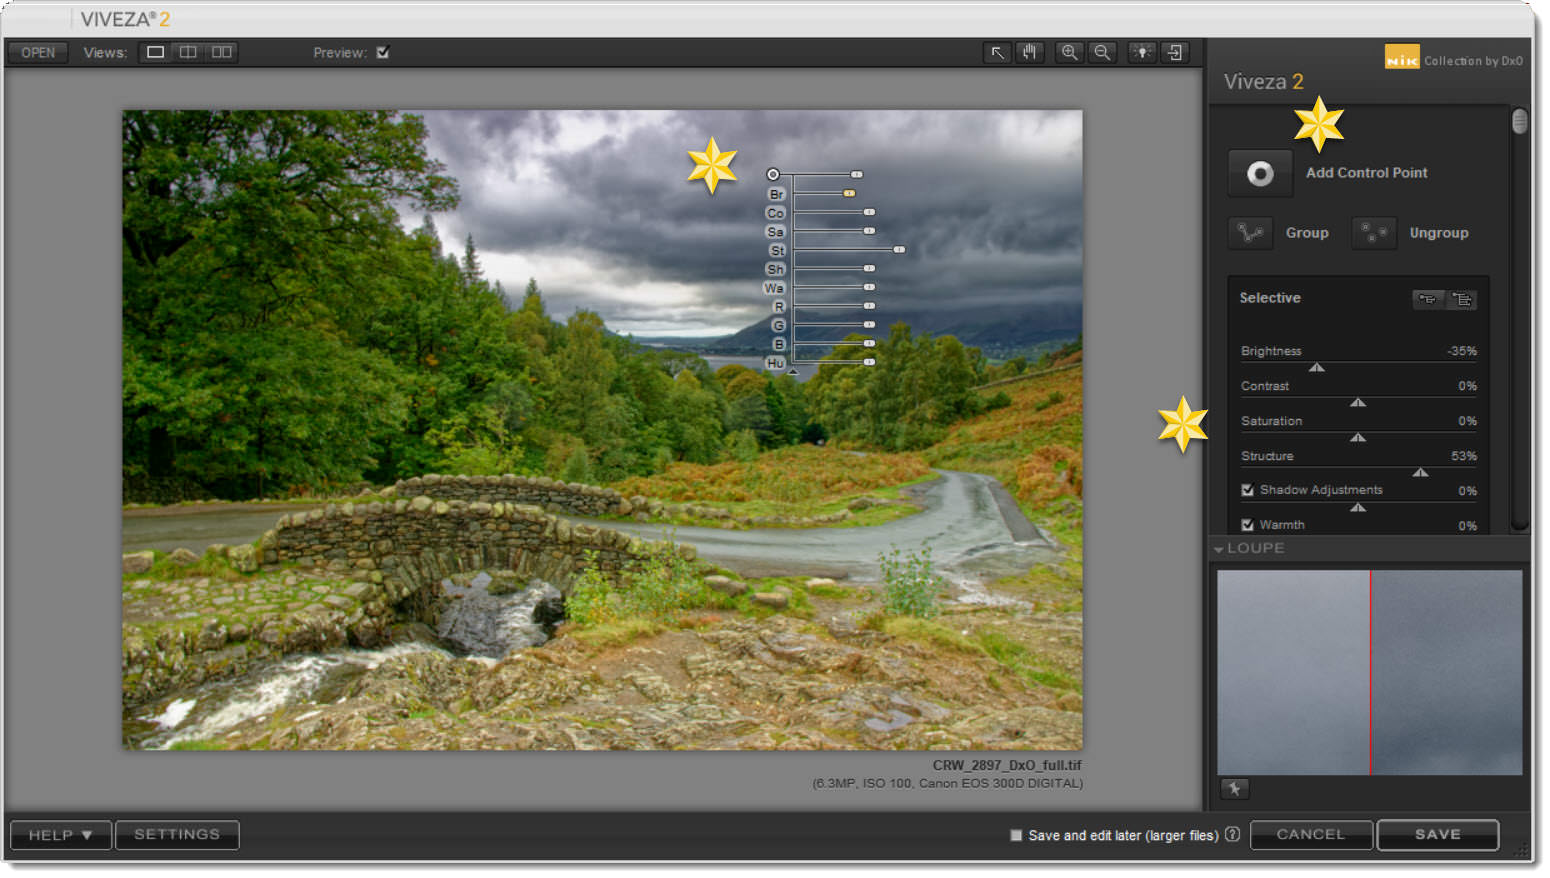Click the Group label
Image resolution: width=1550 pixels, height=878 pixels.
pos(1307,233)
